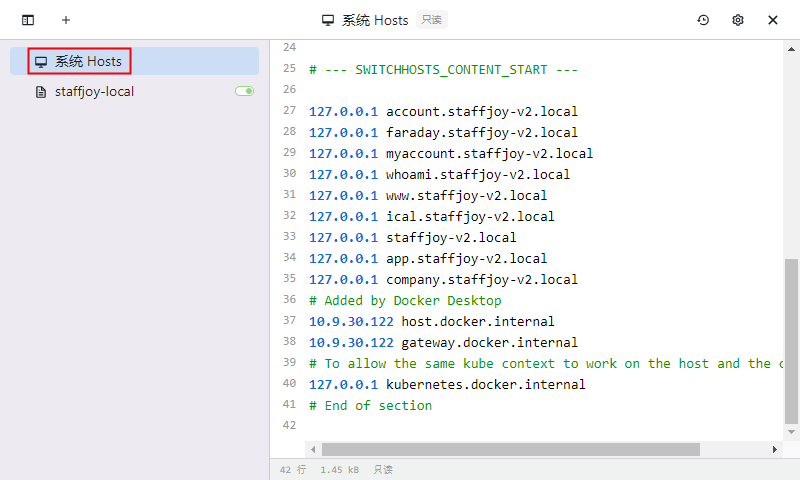The height and width of the screenshot is (480, 800).
Task: Click the vertical scrollbar down arrow
Action: pos(791,432)
